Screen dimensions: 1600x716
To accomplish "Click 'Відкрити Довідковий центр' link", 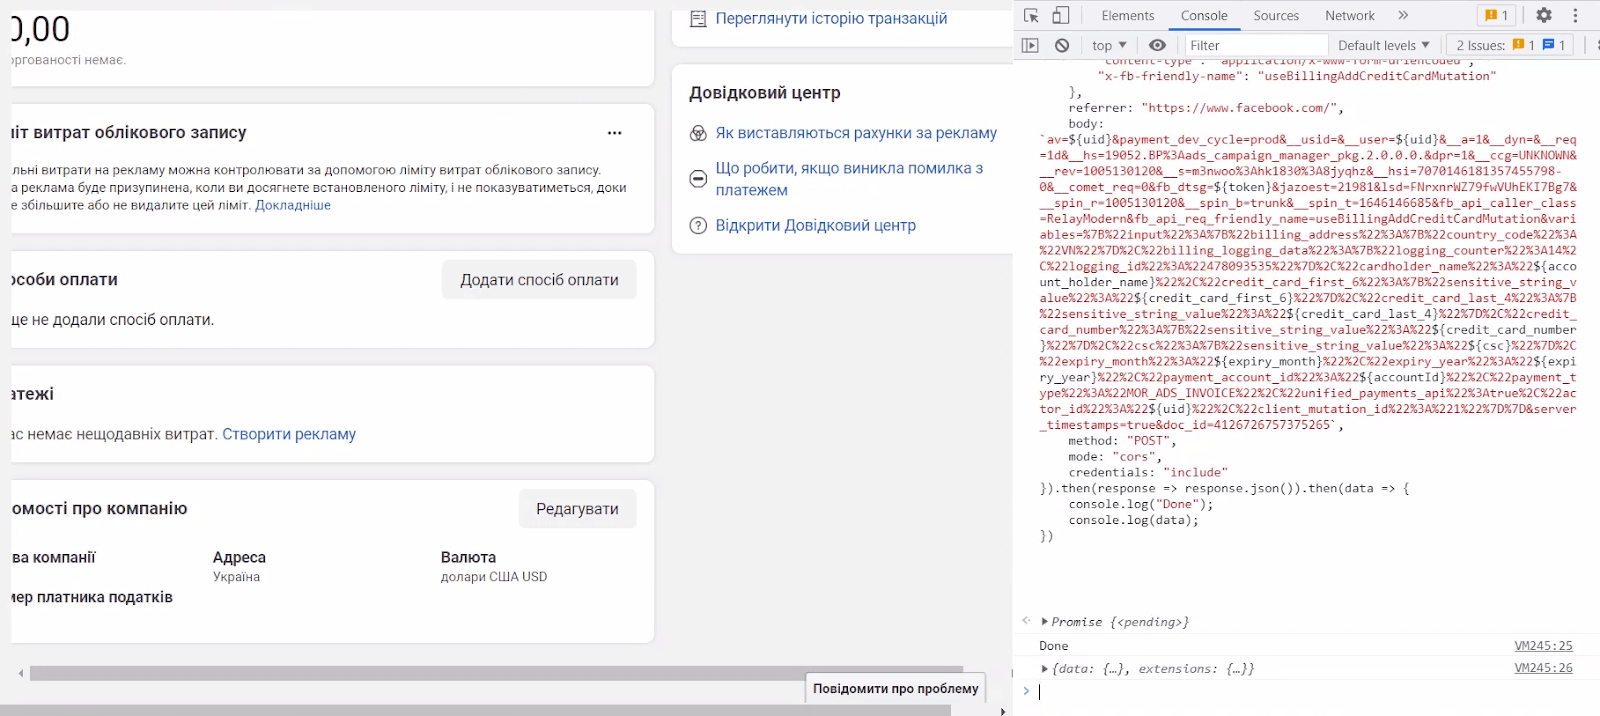I will 815,226.
